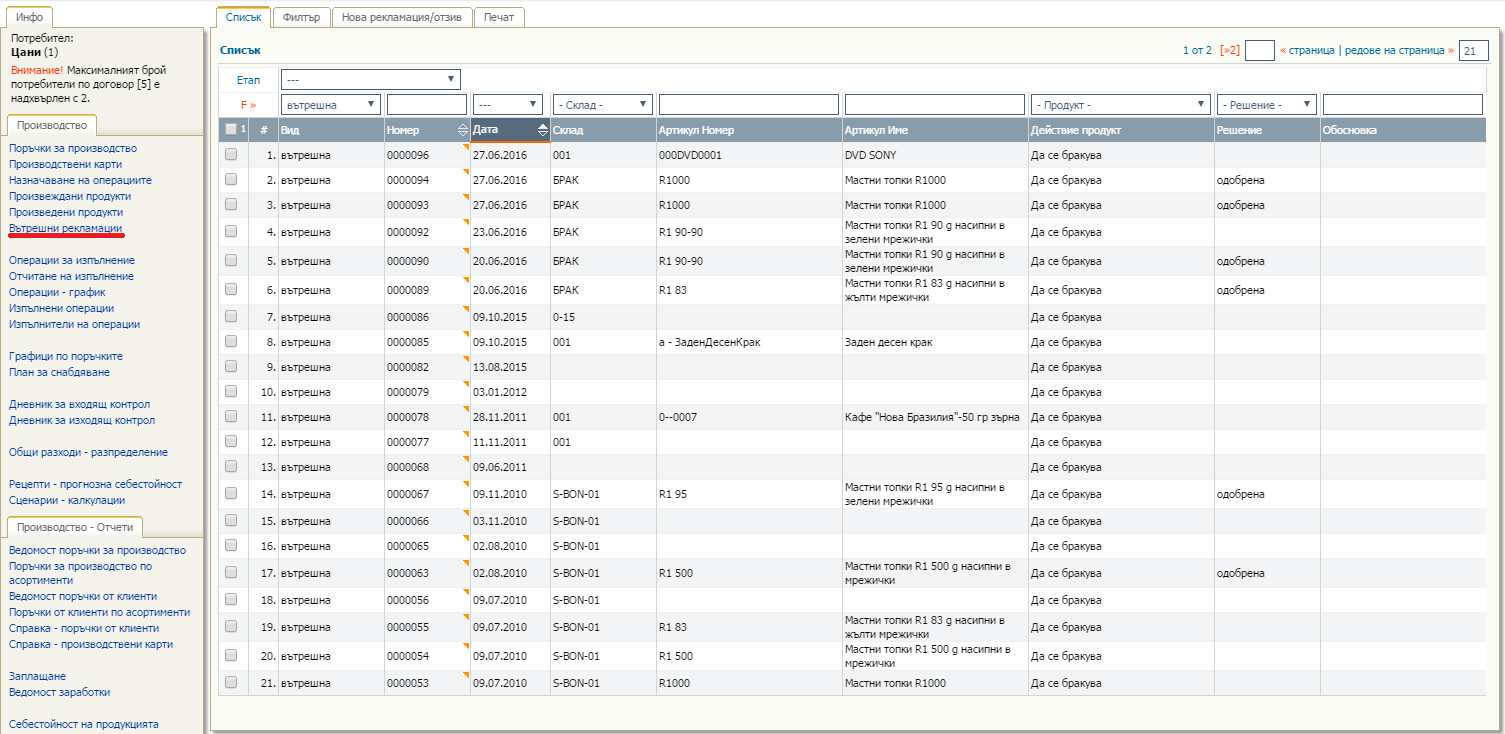Open the Филтър tab
Viewport: 1505px width, 734px height.
(301, 17)
